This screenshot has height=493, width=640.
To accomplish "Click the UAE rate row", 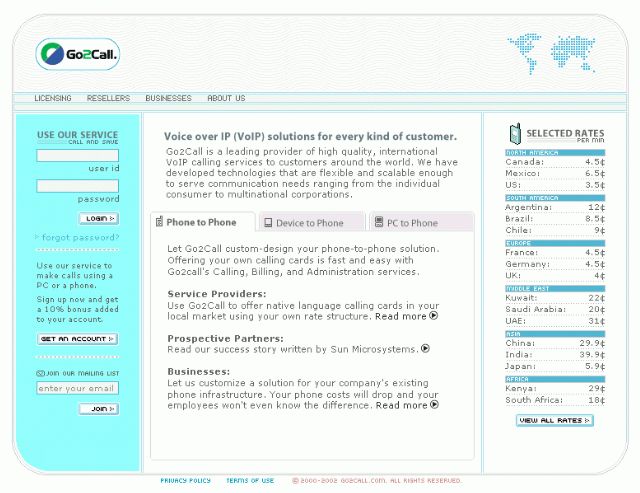I will point(555,321).
